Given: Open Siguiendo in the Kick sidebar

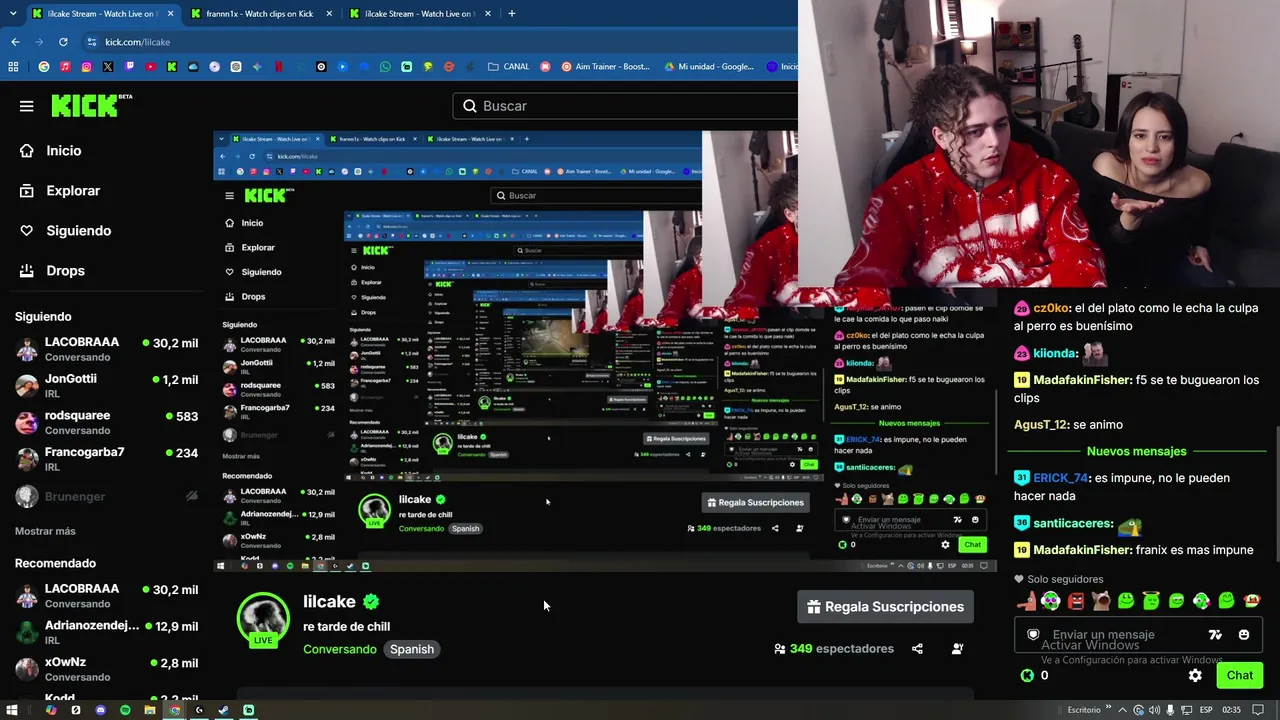Looking at the screenshot, I should tap(66, 231).
